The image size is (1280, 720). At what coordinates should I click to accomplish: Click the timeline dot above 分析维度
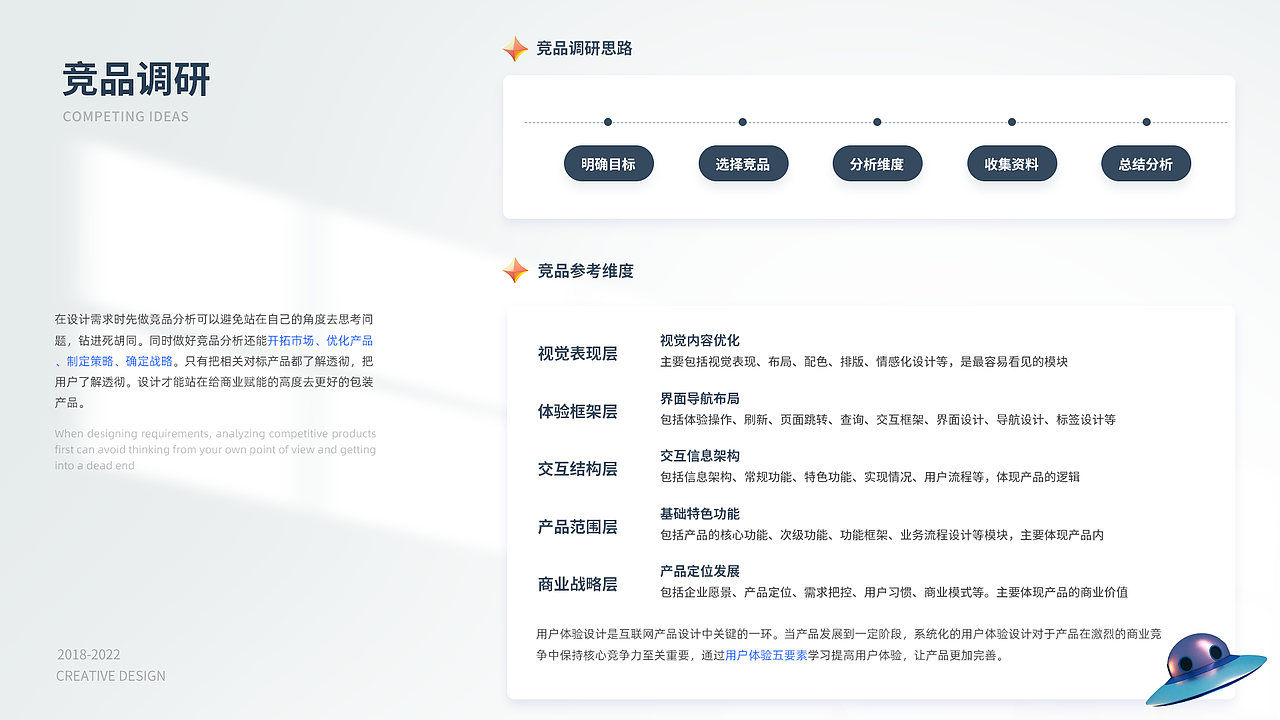[877, 122]
